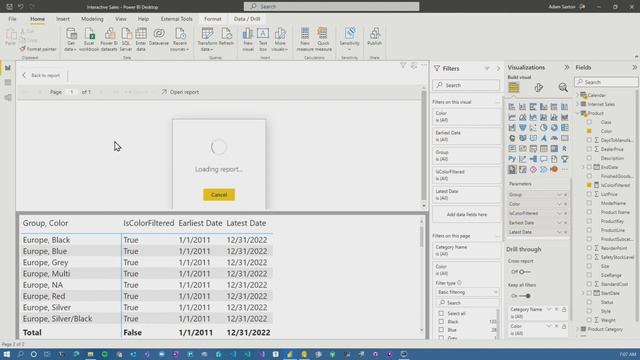Open the File menu
The image size is (640, 360).
pos(12,19)
